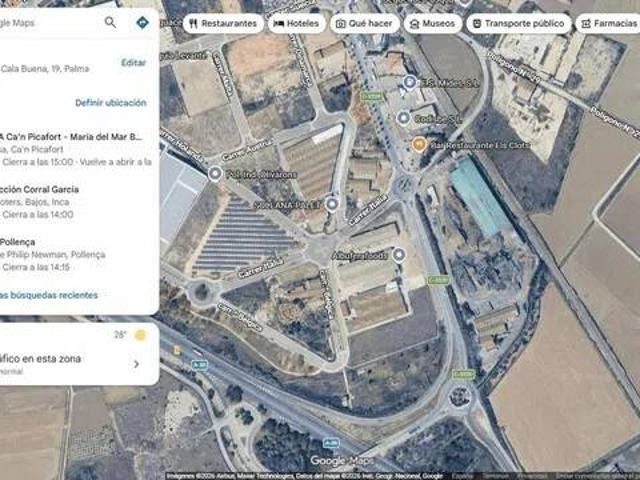Open recent search Ca'n Picafort - Maria del Mar
Screen dimensions: 640x480
[78, 149]
